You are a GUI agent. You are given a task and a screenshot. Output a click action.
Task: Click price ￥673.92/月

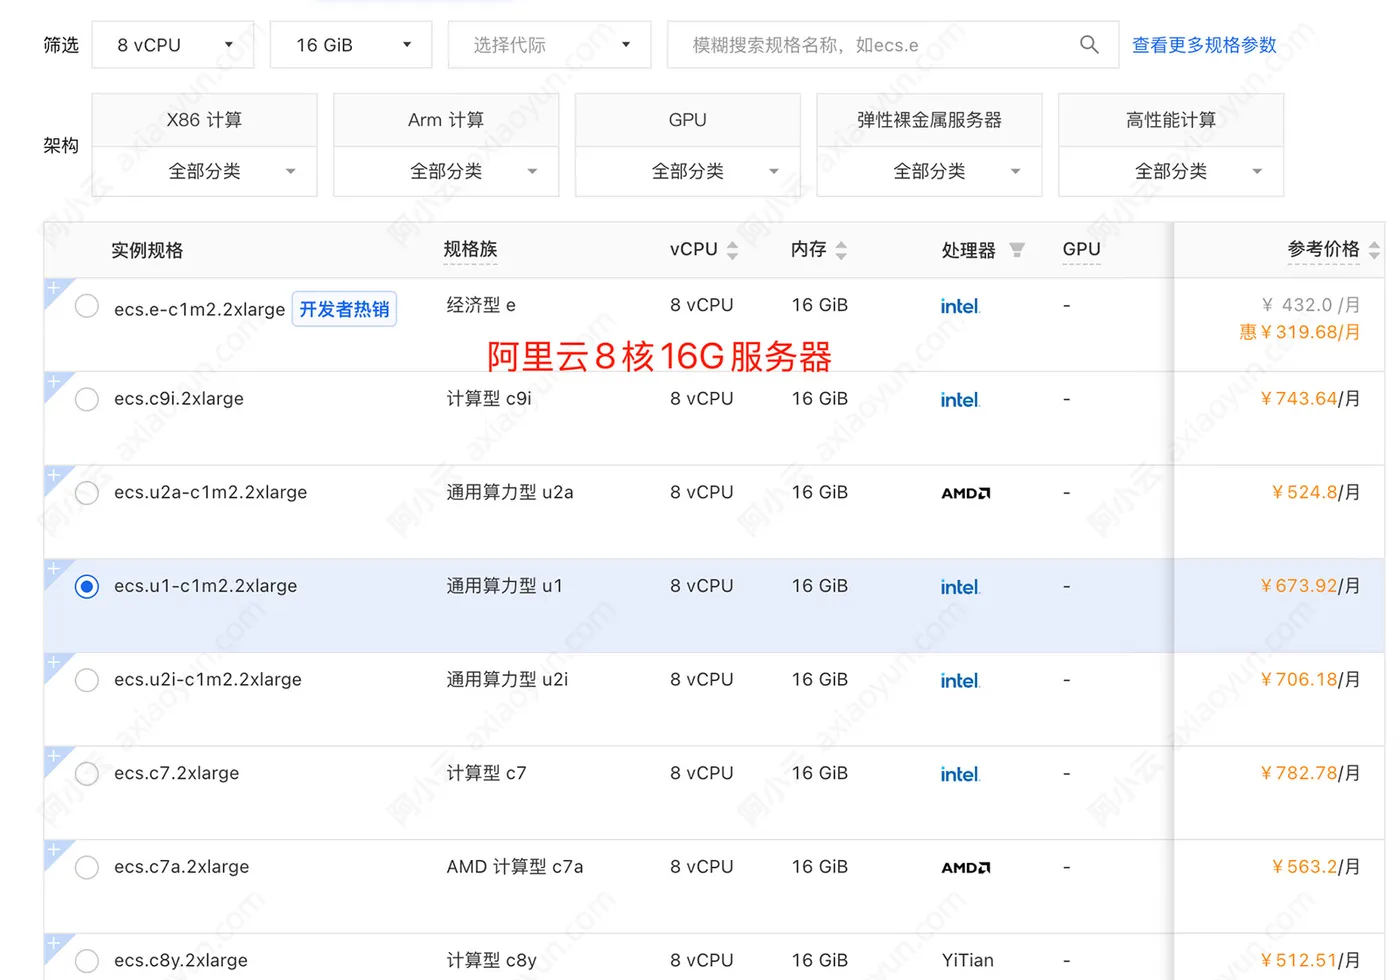1310,586
